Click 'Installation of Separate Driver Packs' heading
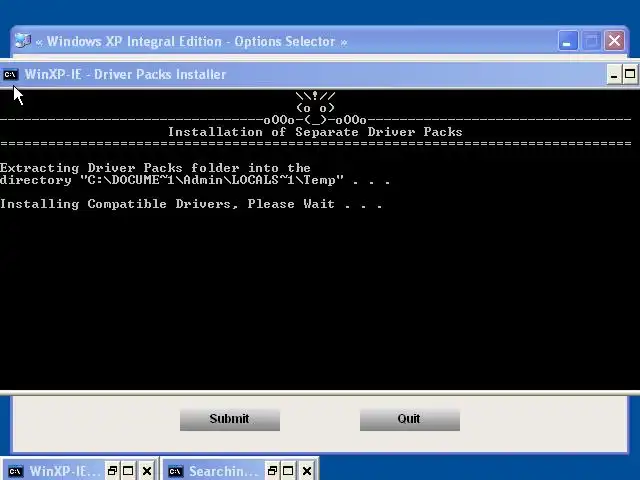The width and height of the screenshot is (640, 480). point(315,132)
